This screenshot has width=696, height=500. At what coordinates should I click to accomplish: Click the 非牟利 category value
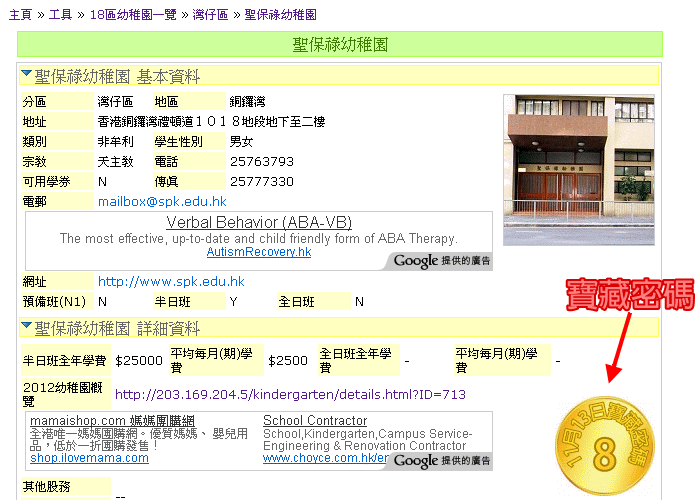pyautogui.click(x=115, y=142)
